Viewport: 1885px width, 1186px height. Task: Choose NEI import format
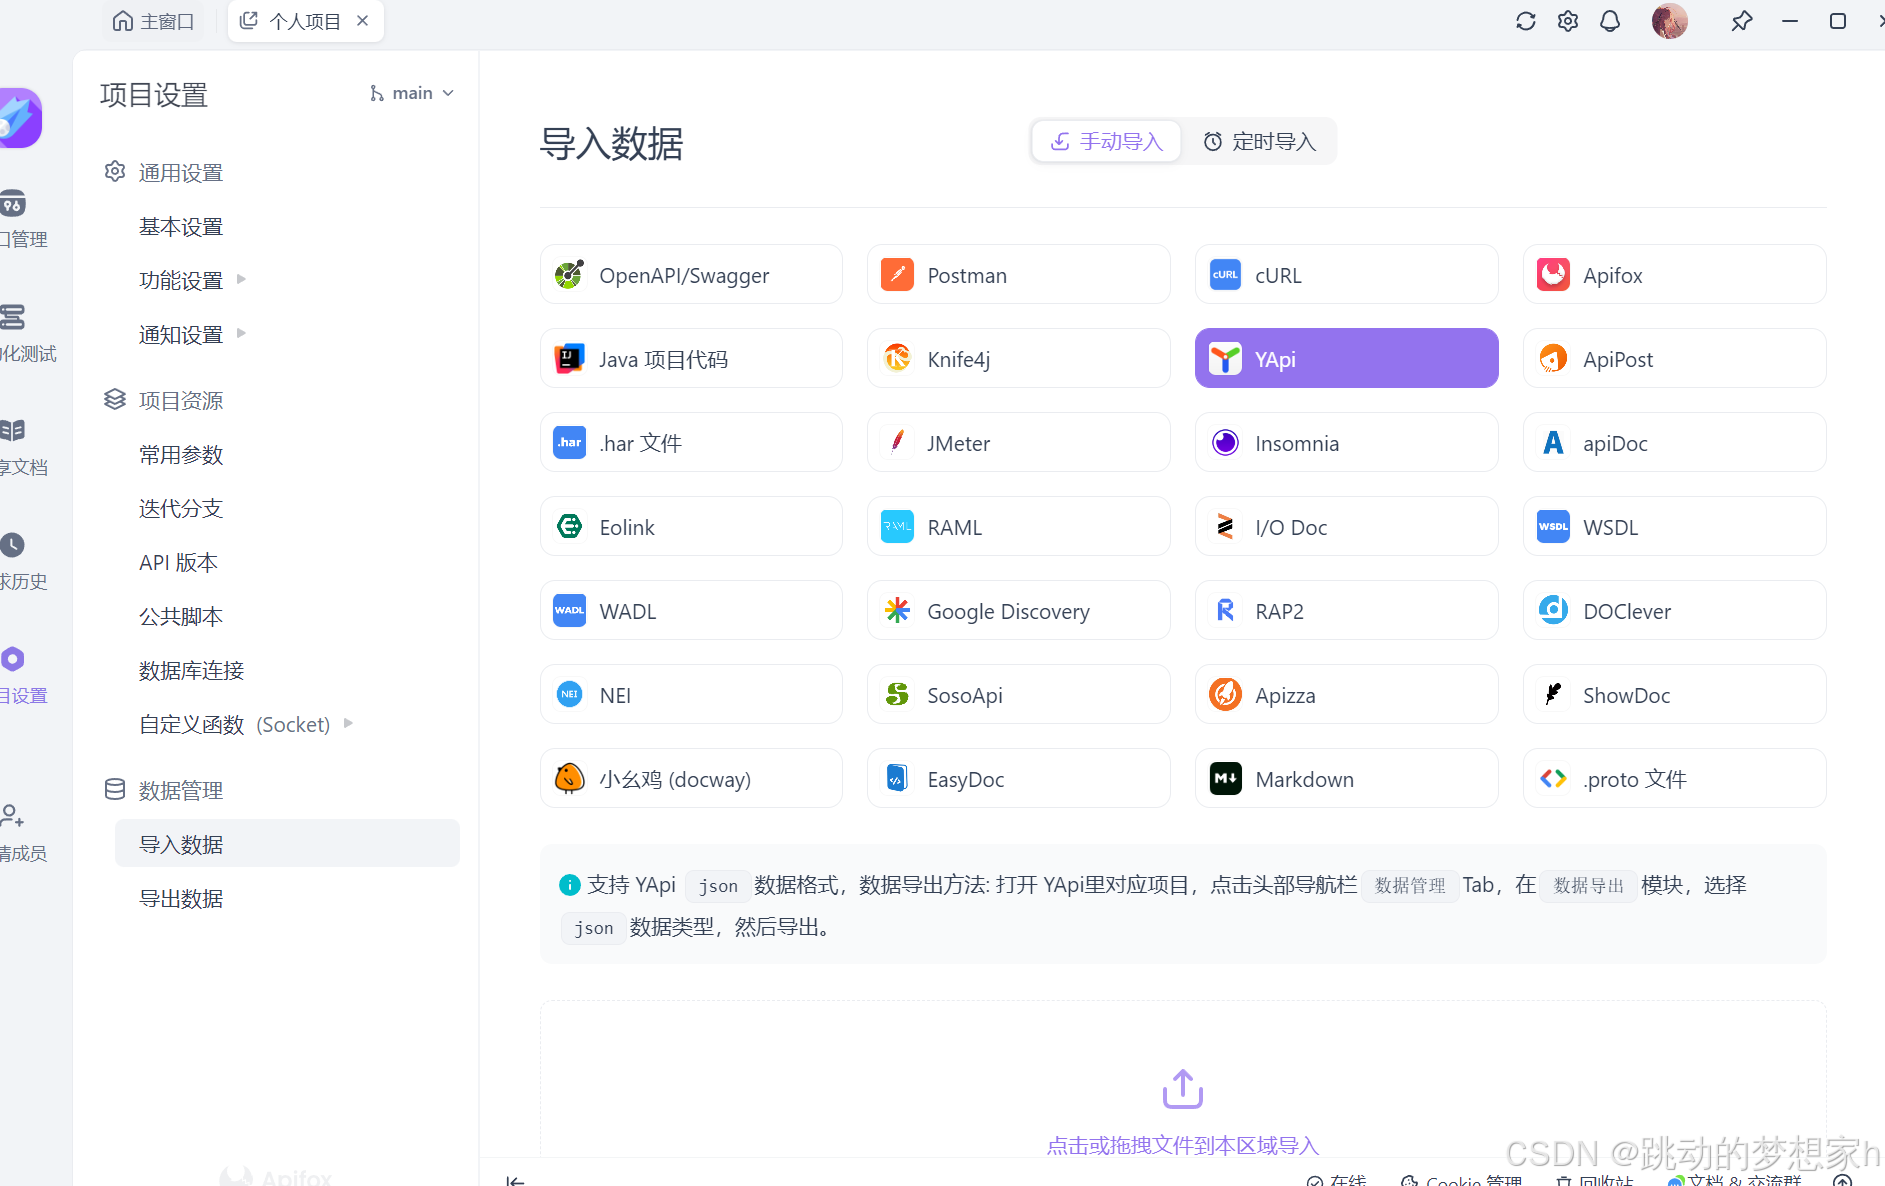[x=691, y=695]
